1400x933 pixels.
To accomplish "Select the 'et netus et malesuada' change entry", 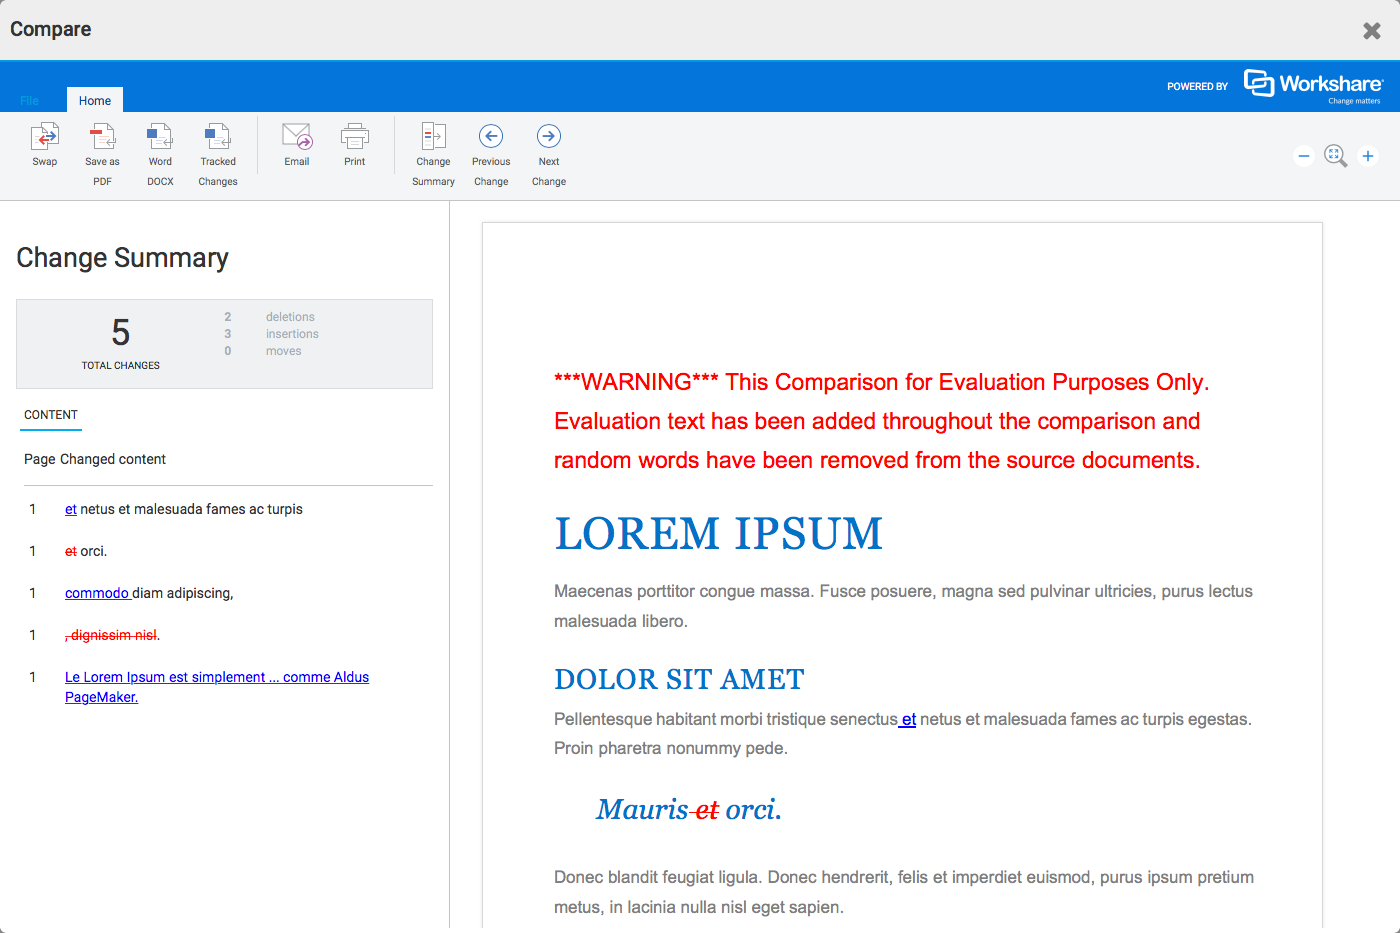I will pyautogui.click(x=184, y=509).
